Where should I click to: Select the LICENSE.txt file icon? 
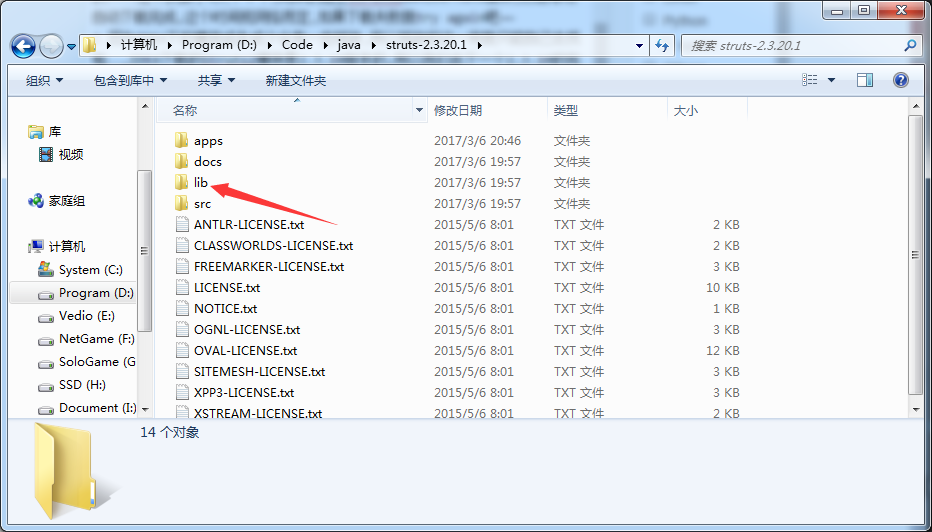[x=181, y=288]
